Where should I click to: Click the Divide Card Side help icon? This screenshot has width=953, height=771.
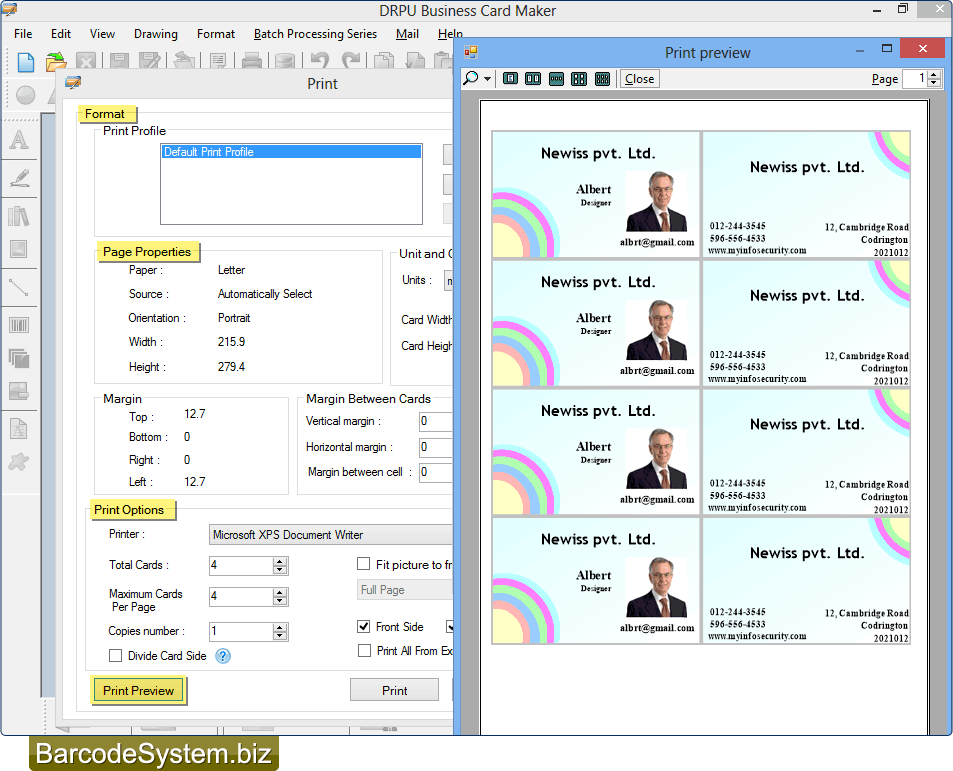223,656
